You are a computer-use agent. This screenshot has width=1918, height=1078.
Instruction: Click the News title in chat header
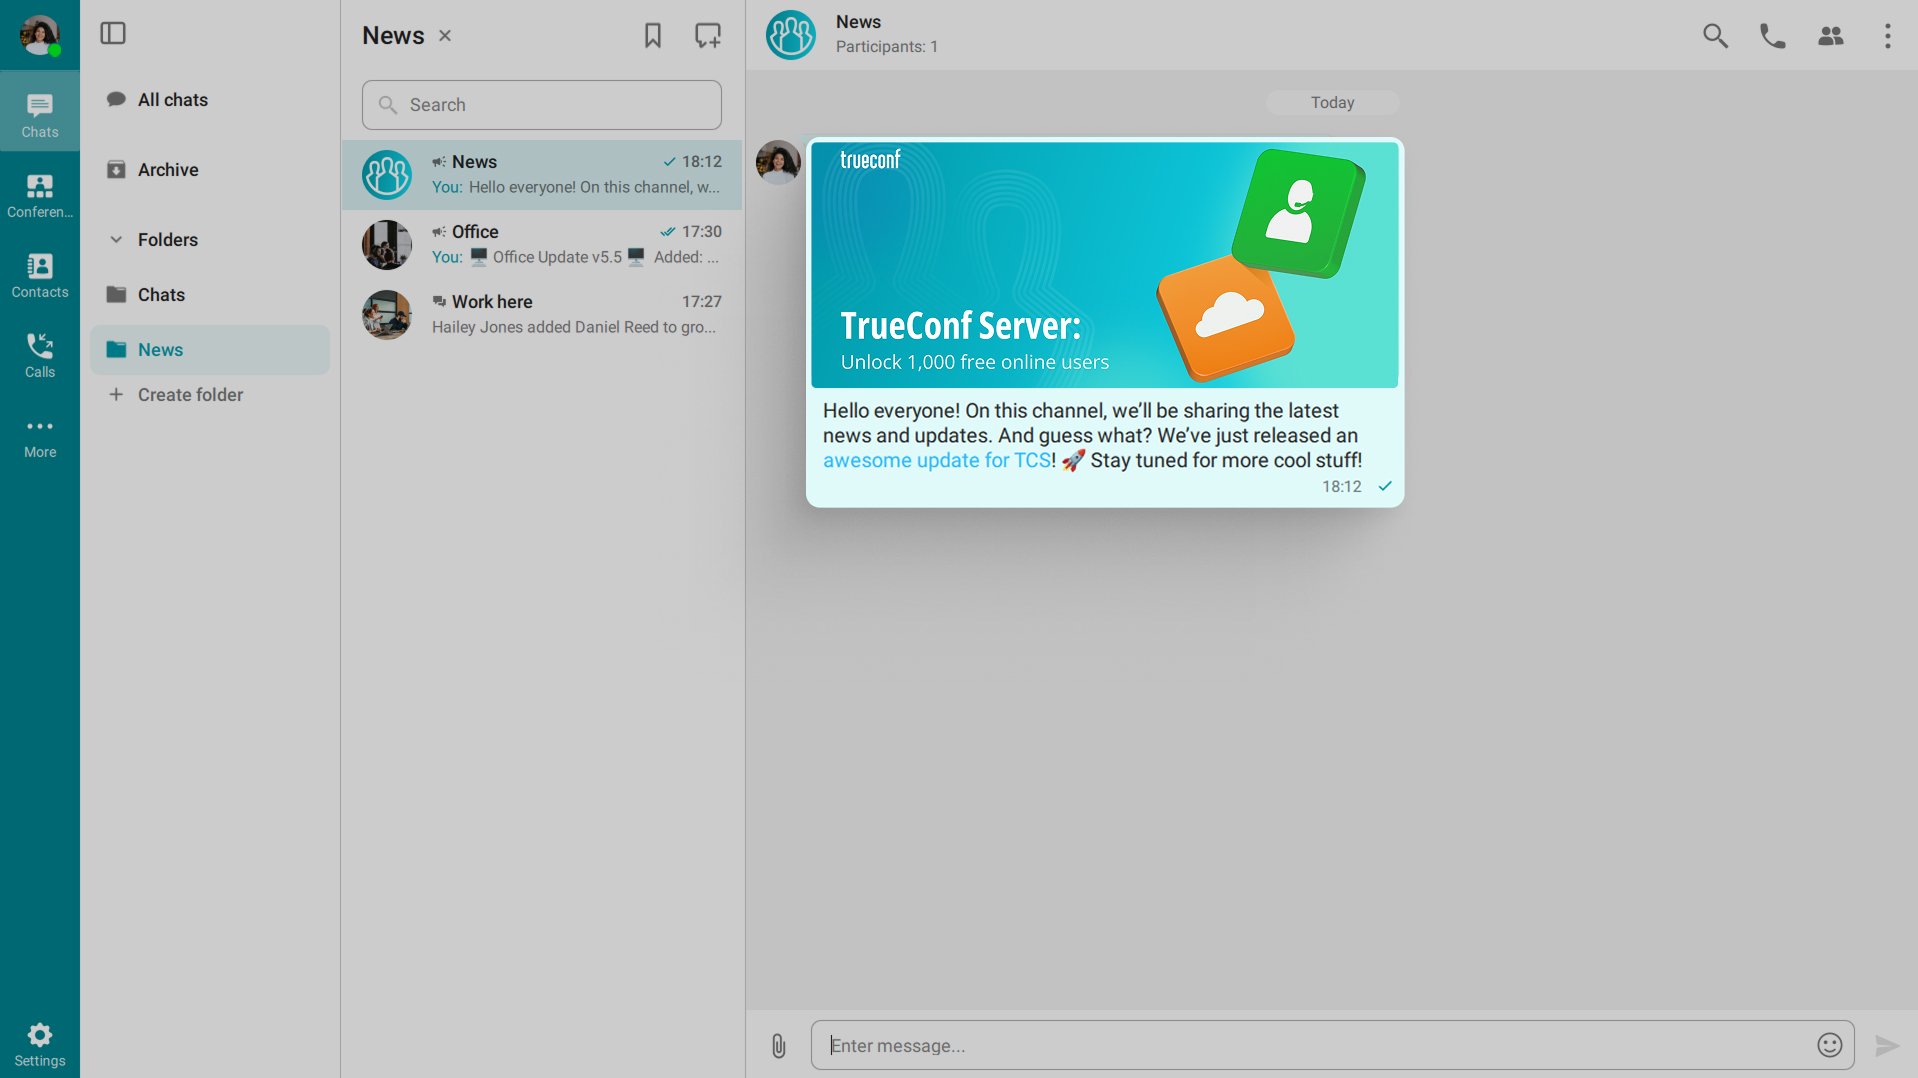click(x=858, y=22)
